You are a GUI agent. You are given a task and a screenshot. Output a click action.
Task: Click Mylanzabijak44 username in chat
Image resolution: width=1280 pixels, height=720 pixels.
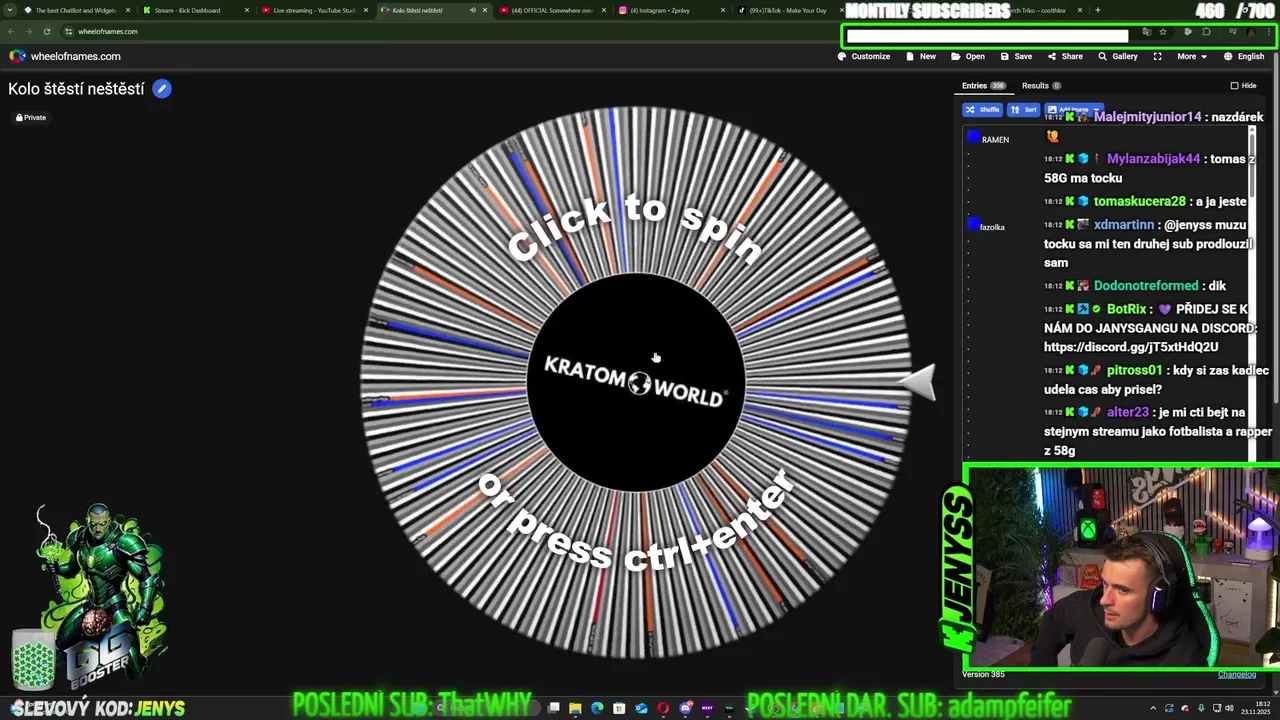pos(1153,159)
